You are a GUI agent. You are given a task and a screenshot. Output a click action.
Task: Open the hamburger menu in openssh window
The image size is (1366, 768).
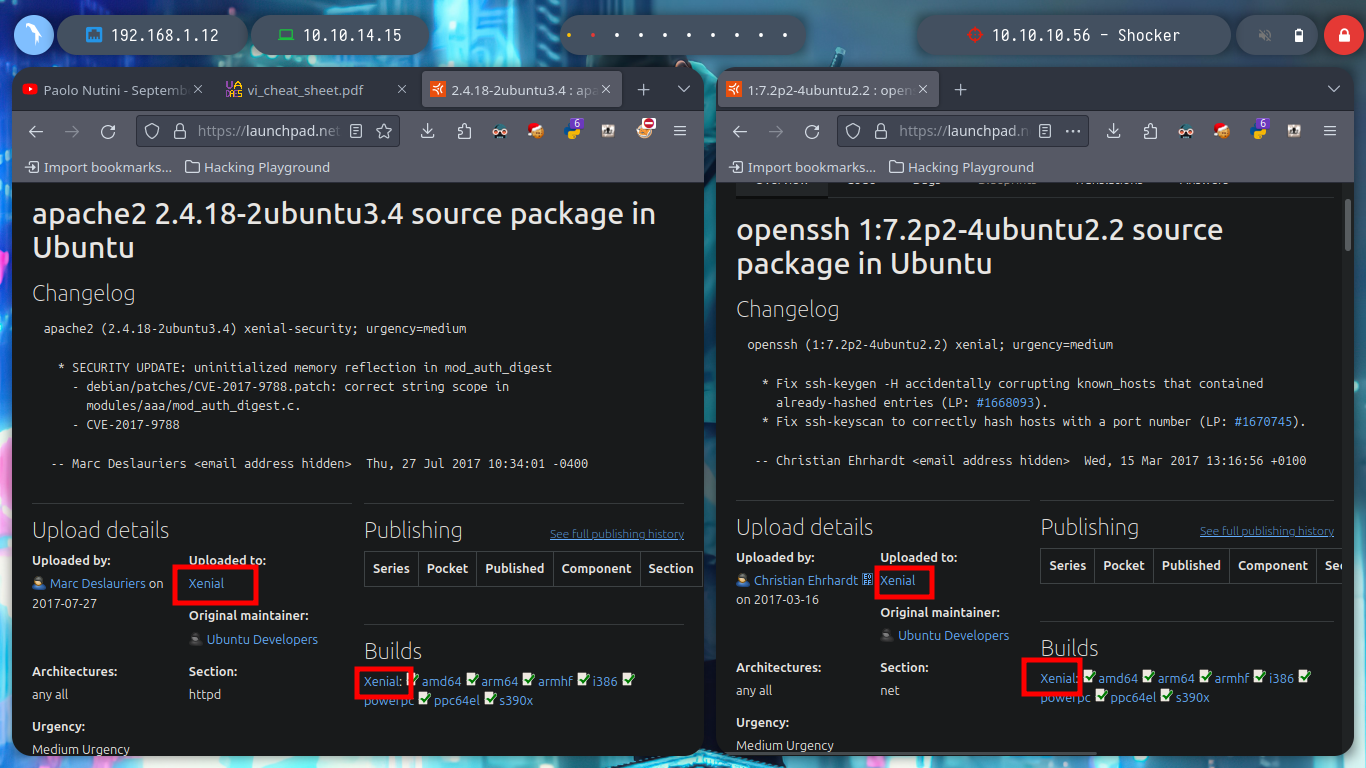[1330, 131]
